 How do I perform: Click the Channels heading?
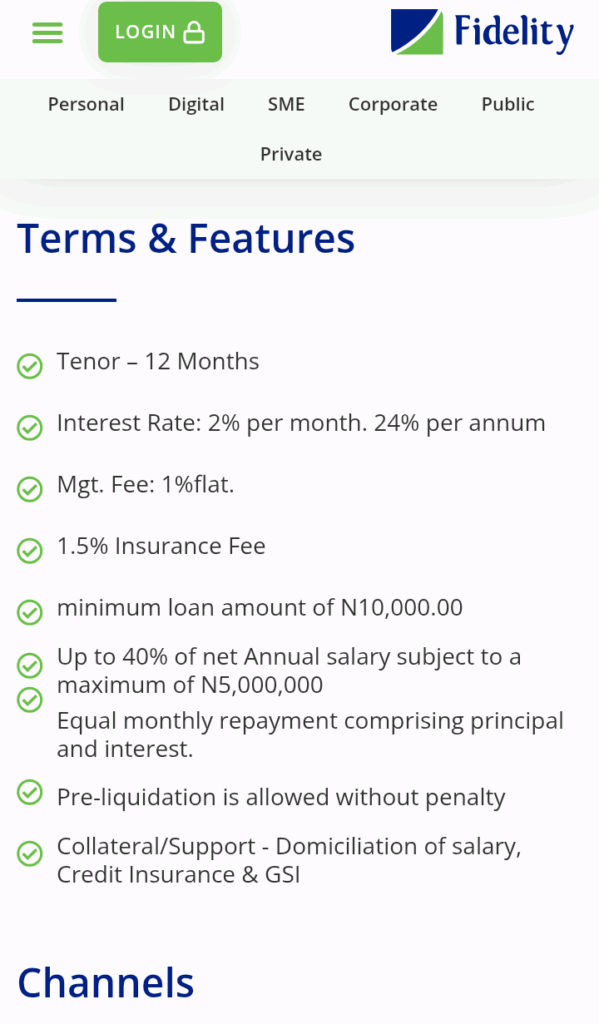click(105, 982)
